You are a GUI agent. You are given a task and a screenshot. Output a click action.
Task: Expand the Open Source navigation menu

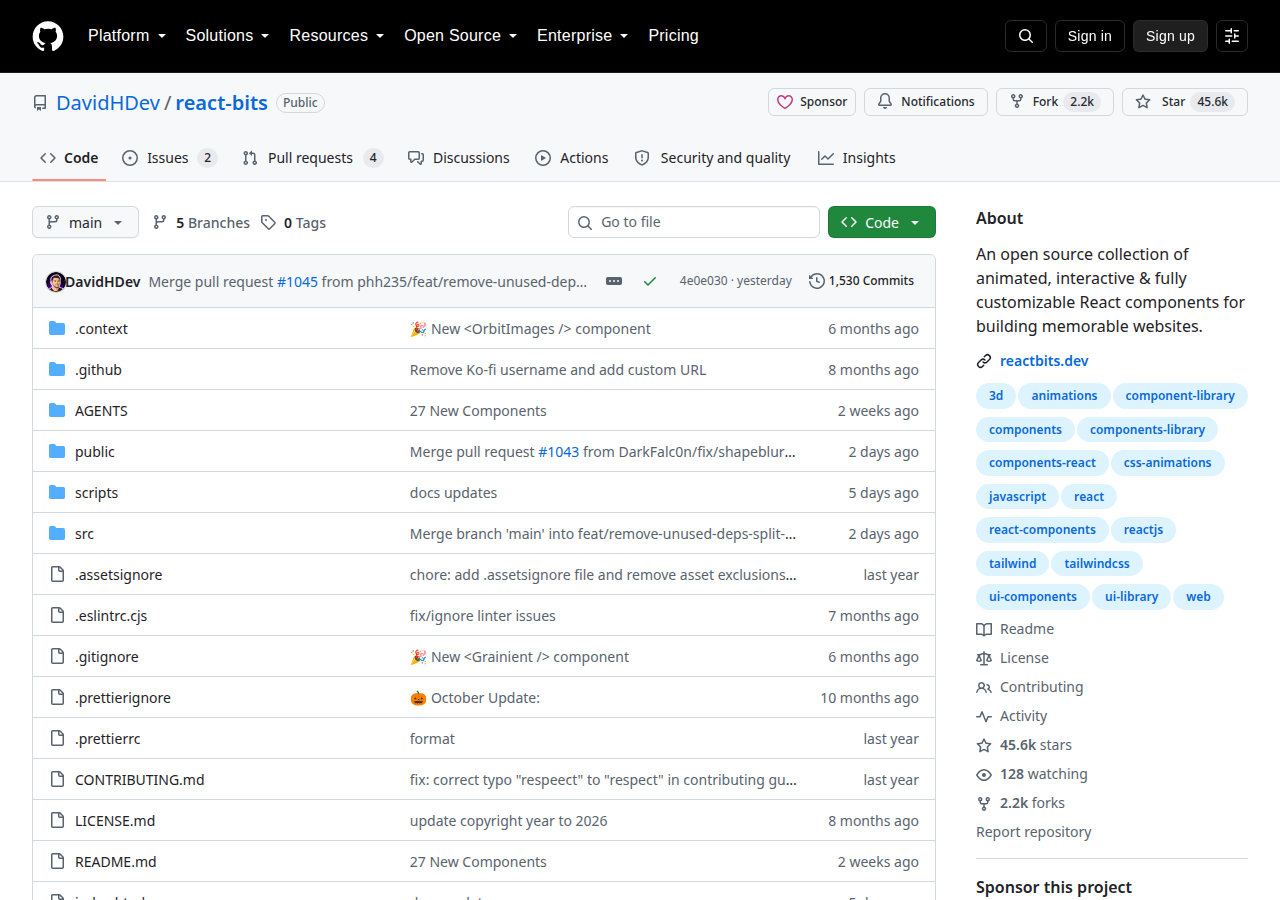point(460,36)
